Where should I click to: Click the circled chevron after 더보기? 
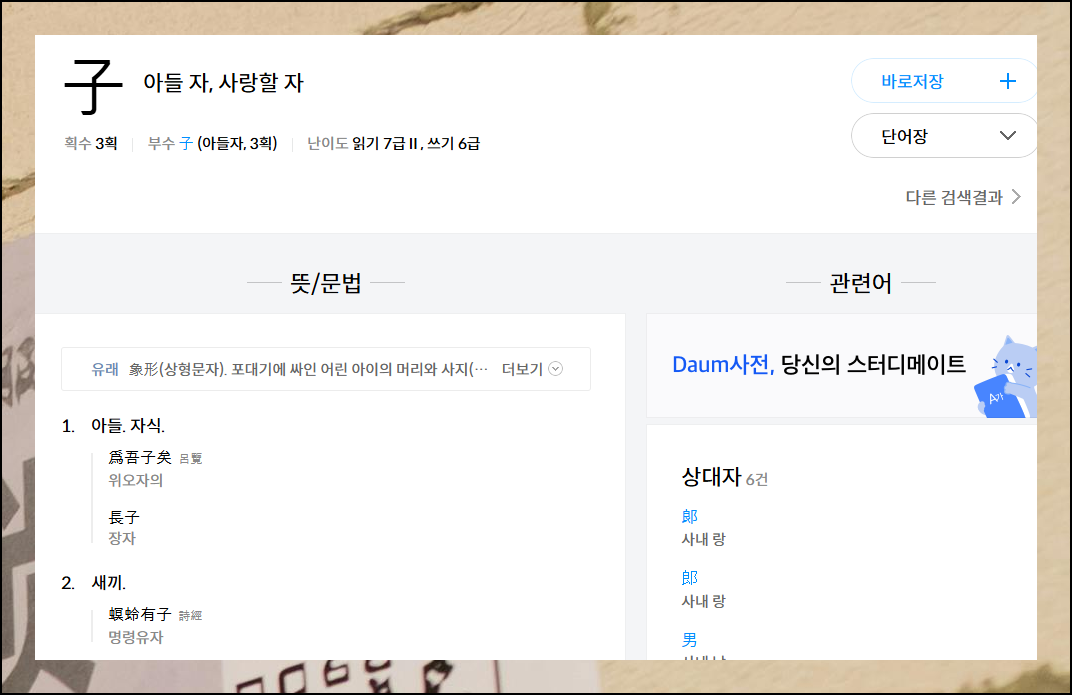[x=556, y=369]
